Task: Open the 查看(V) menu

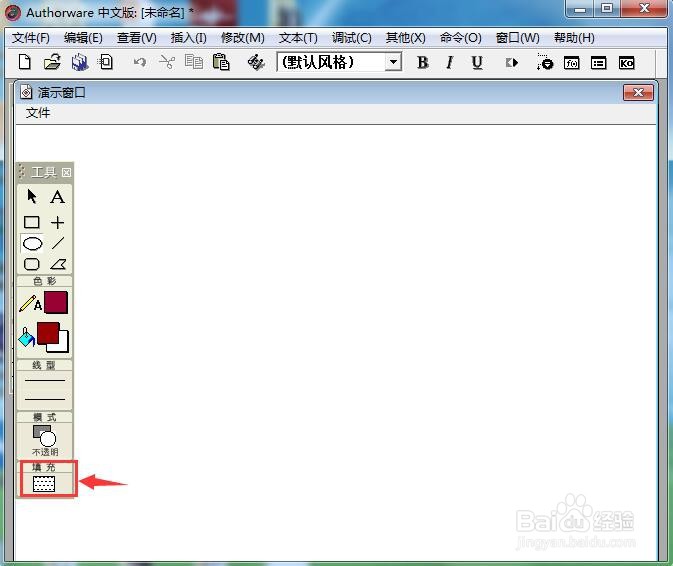Action: point(136,38)
